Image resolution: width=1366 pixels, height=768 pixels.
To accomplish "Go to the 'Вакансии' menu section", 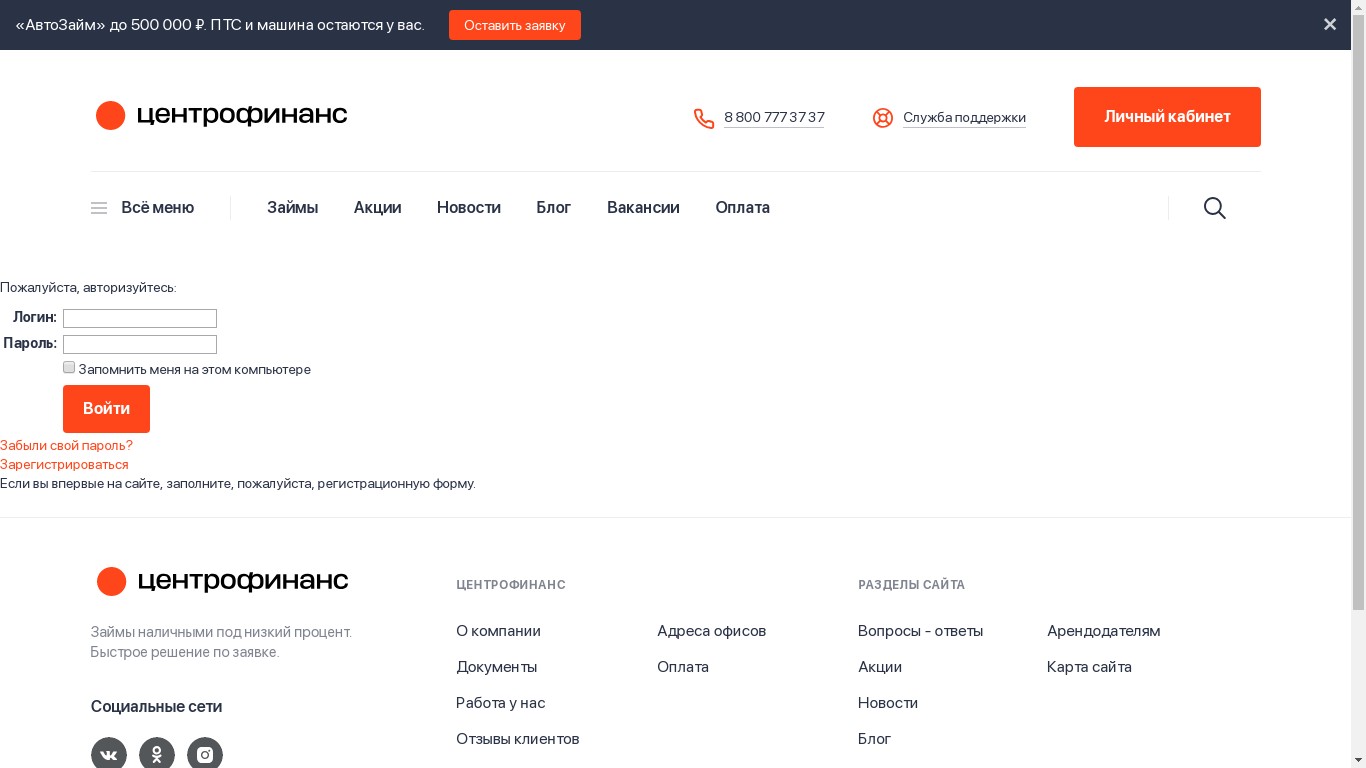I will pos(643,208).
